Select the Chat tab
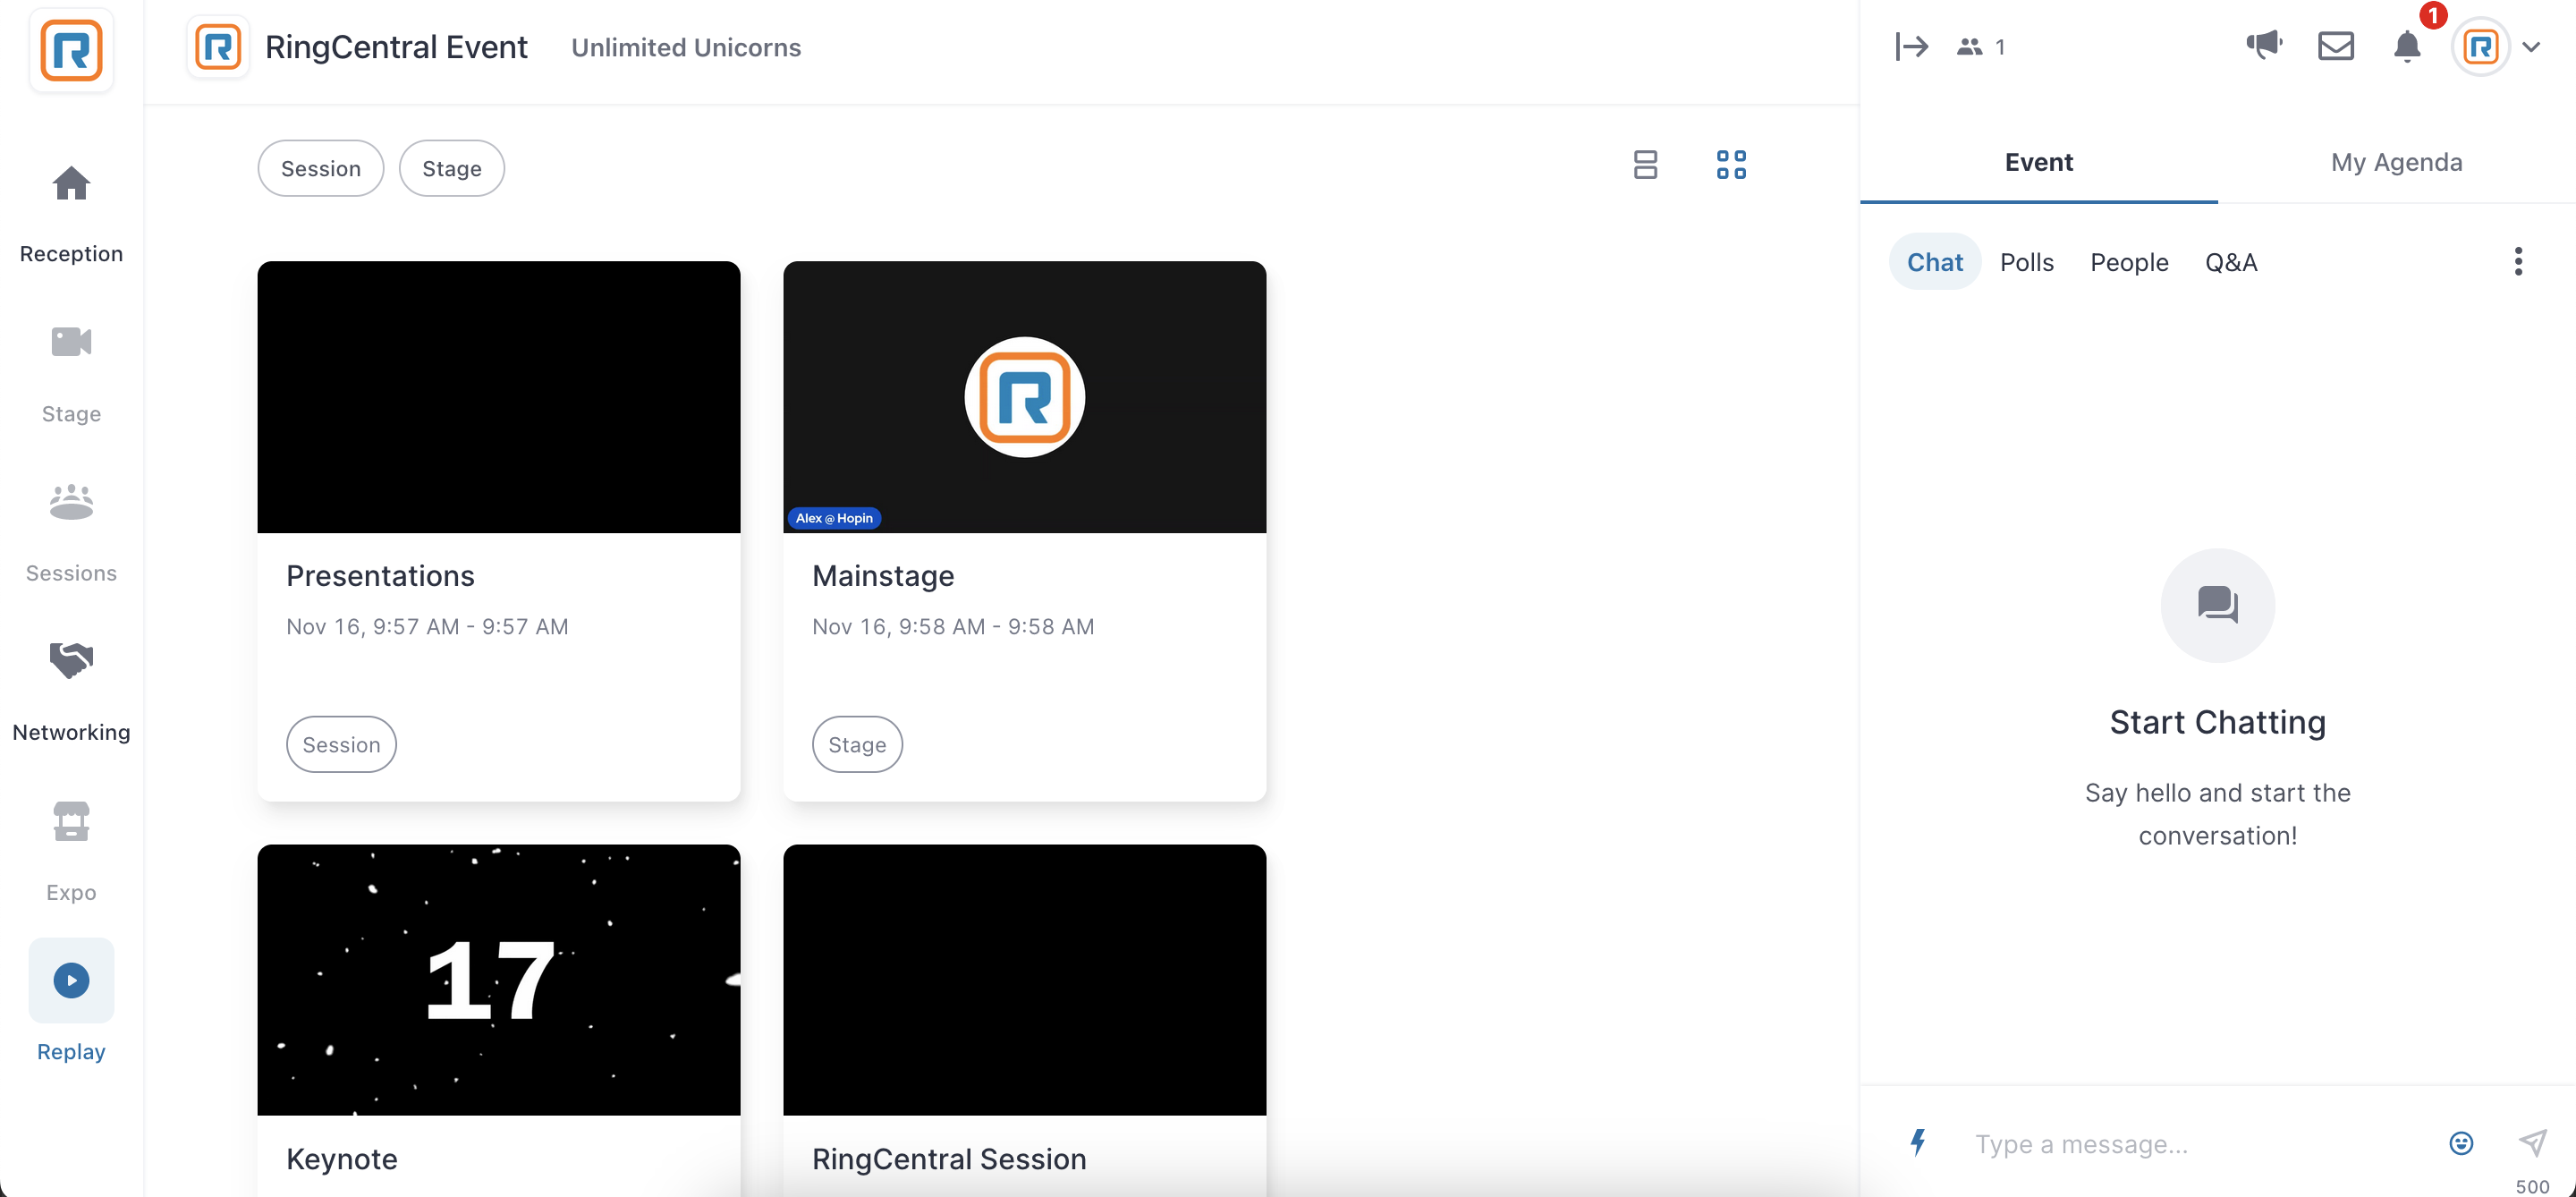2576x1197 pixels. 1935,262
